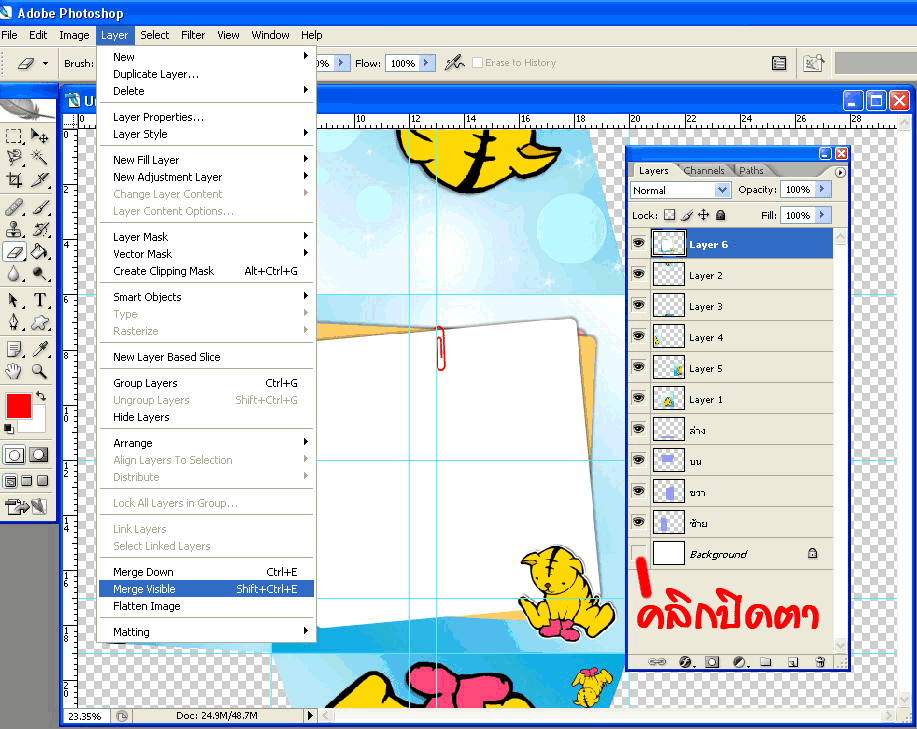Hide Layer 3 with its eye icon
The image size is (917, 729).
coord(639,305)
